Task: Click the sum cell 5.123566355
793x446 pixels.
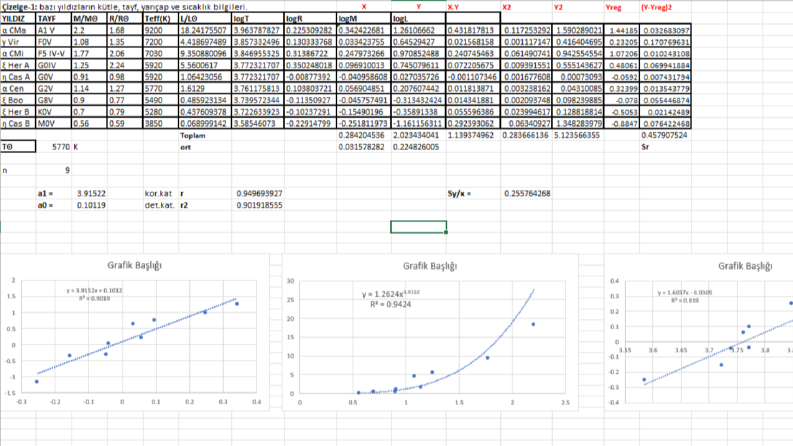Action: pyautogui.click(x=578, y=136)
